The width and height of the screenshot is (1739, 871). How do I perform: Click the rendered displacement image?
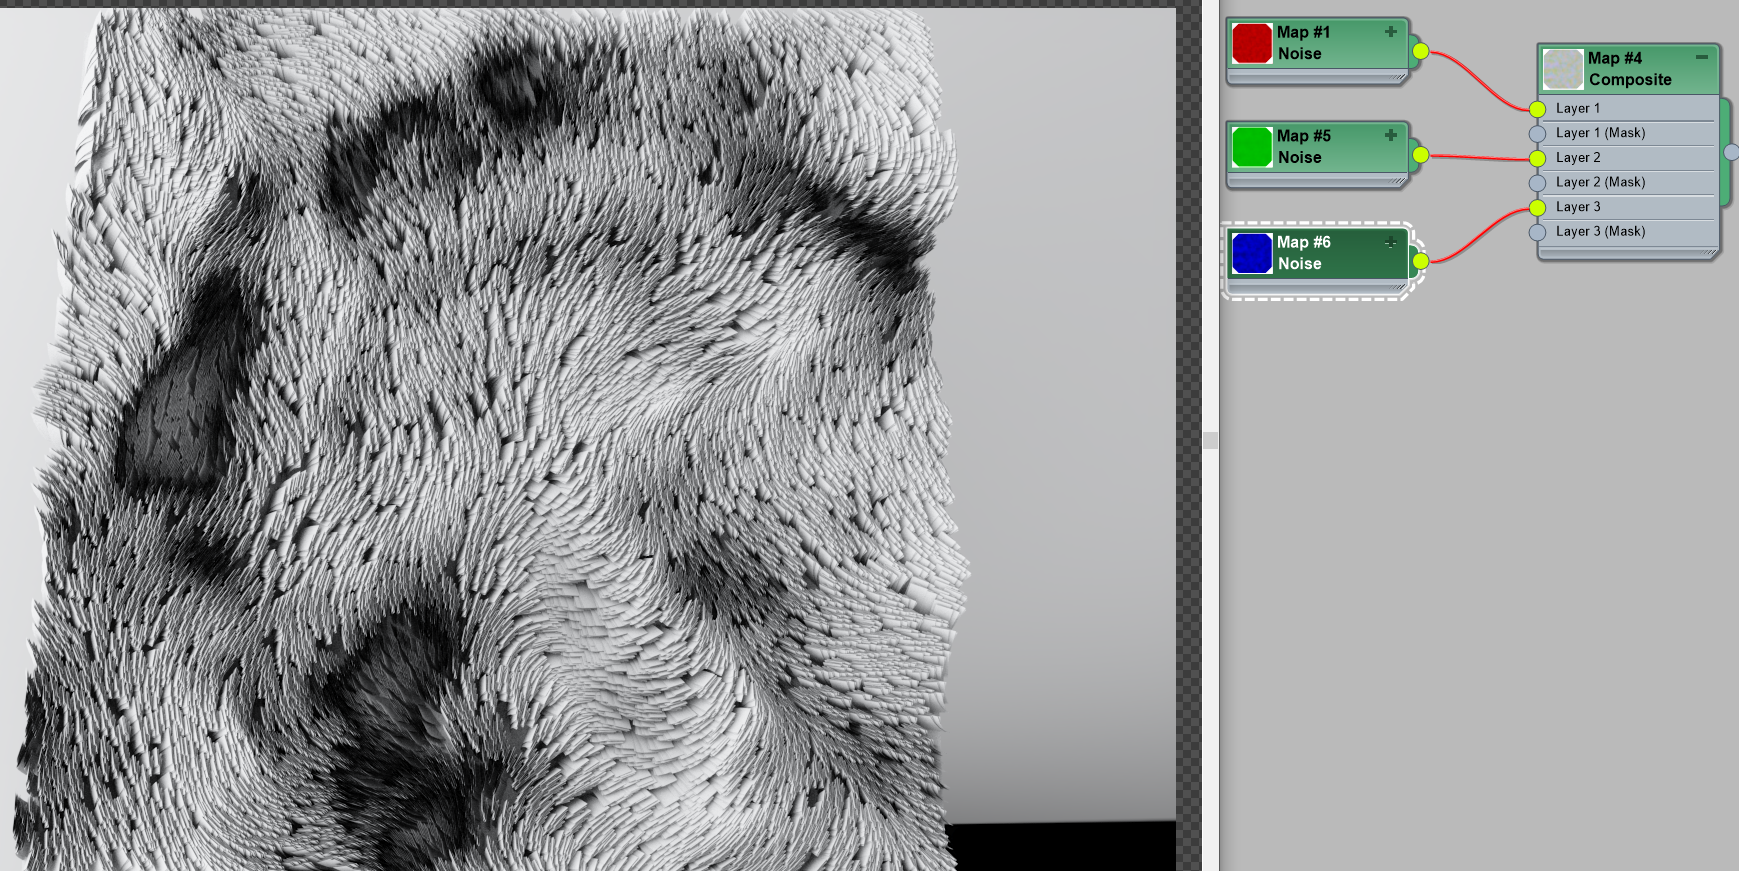point(588,439)
